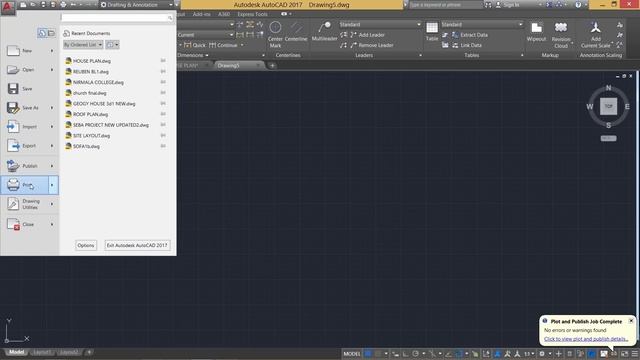Select the Center Mark tool
This screenshot has height=360, width=640.
[x=275, y=35]
